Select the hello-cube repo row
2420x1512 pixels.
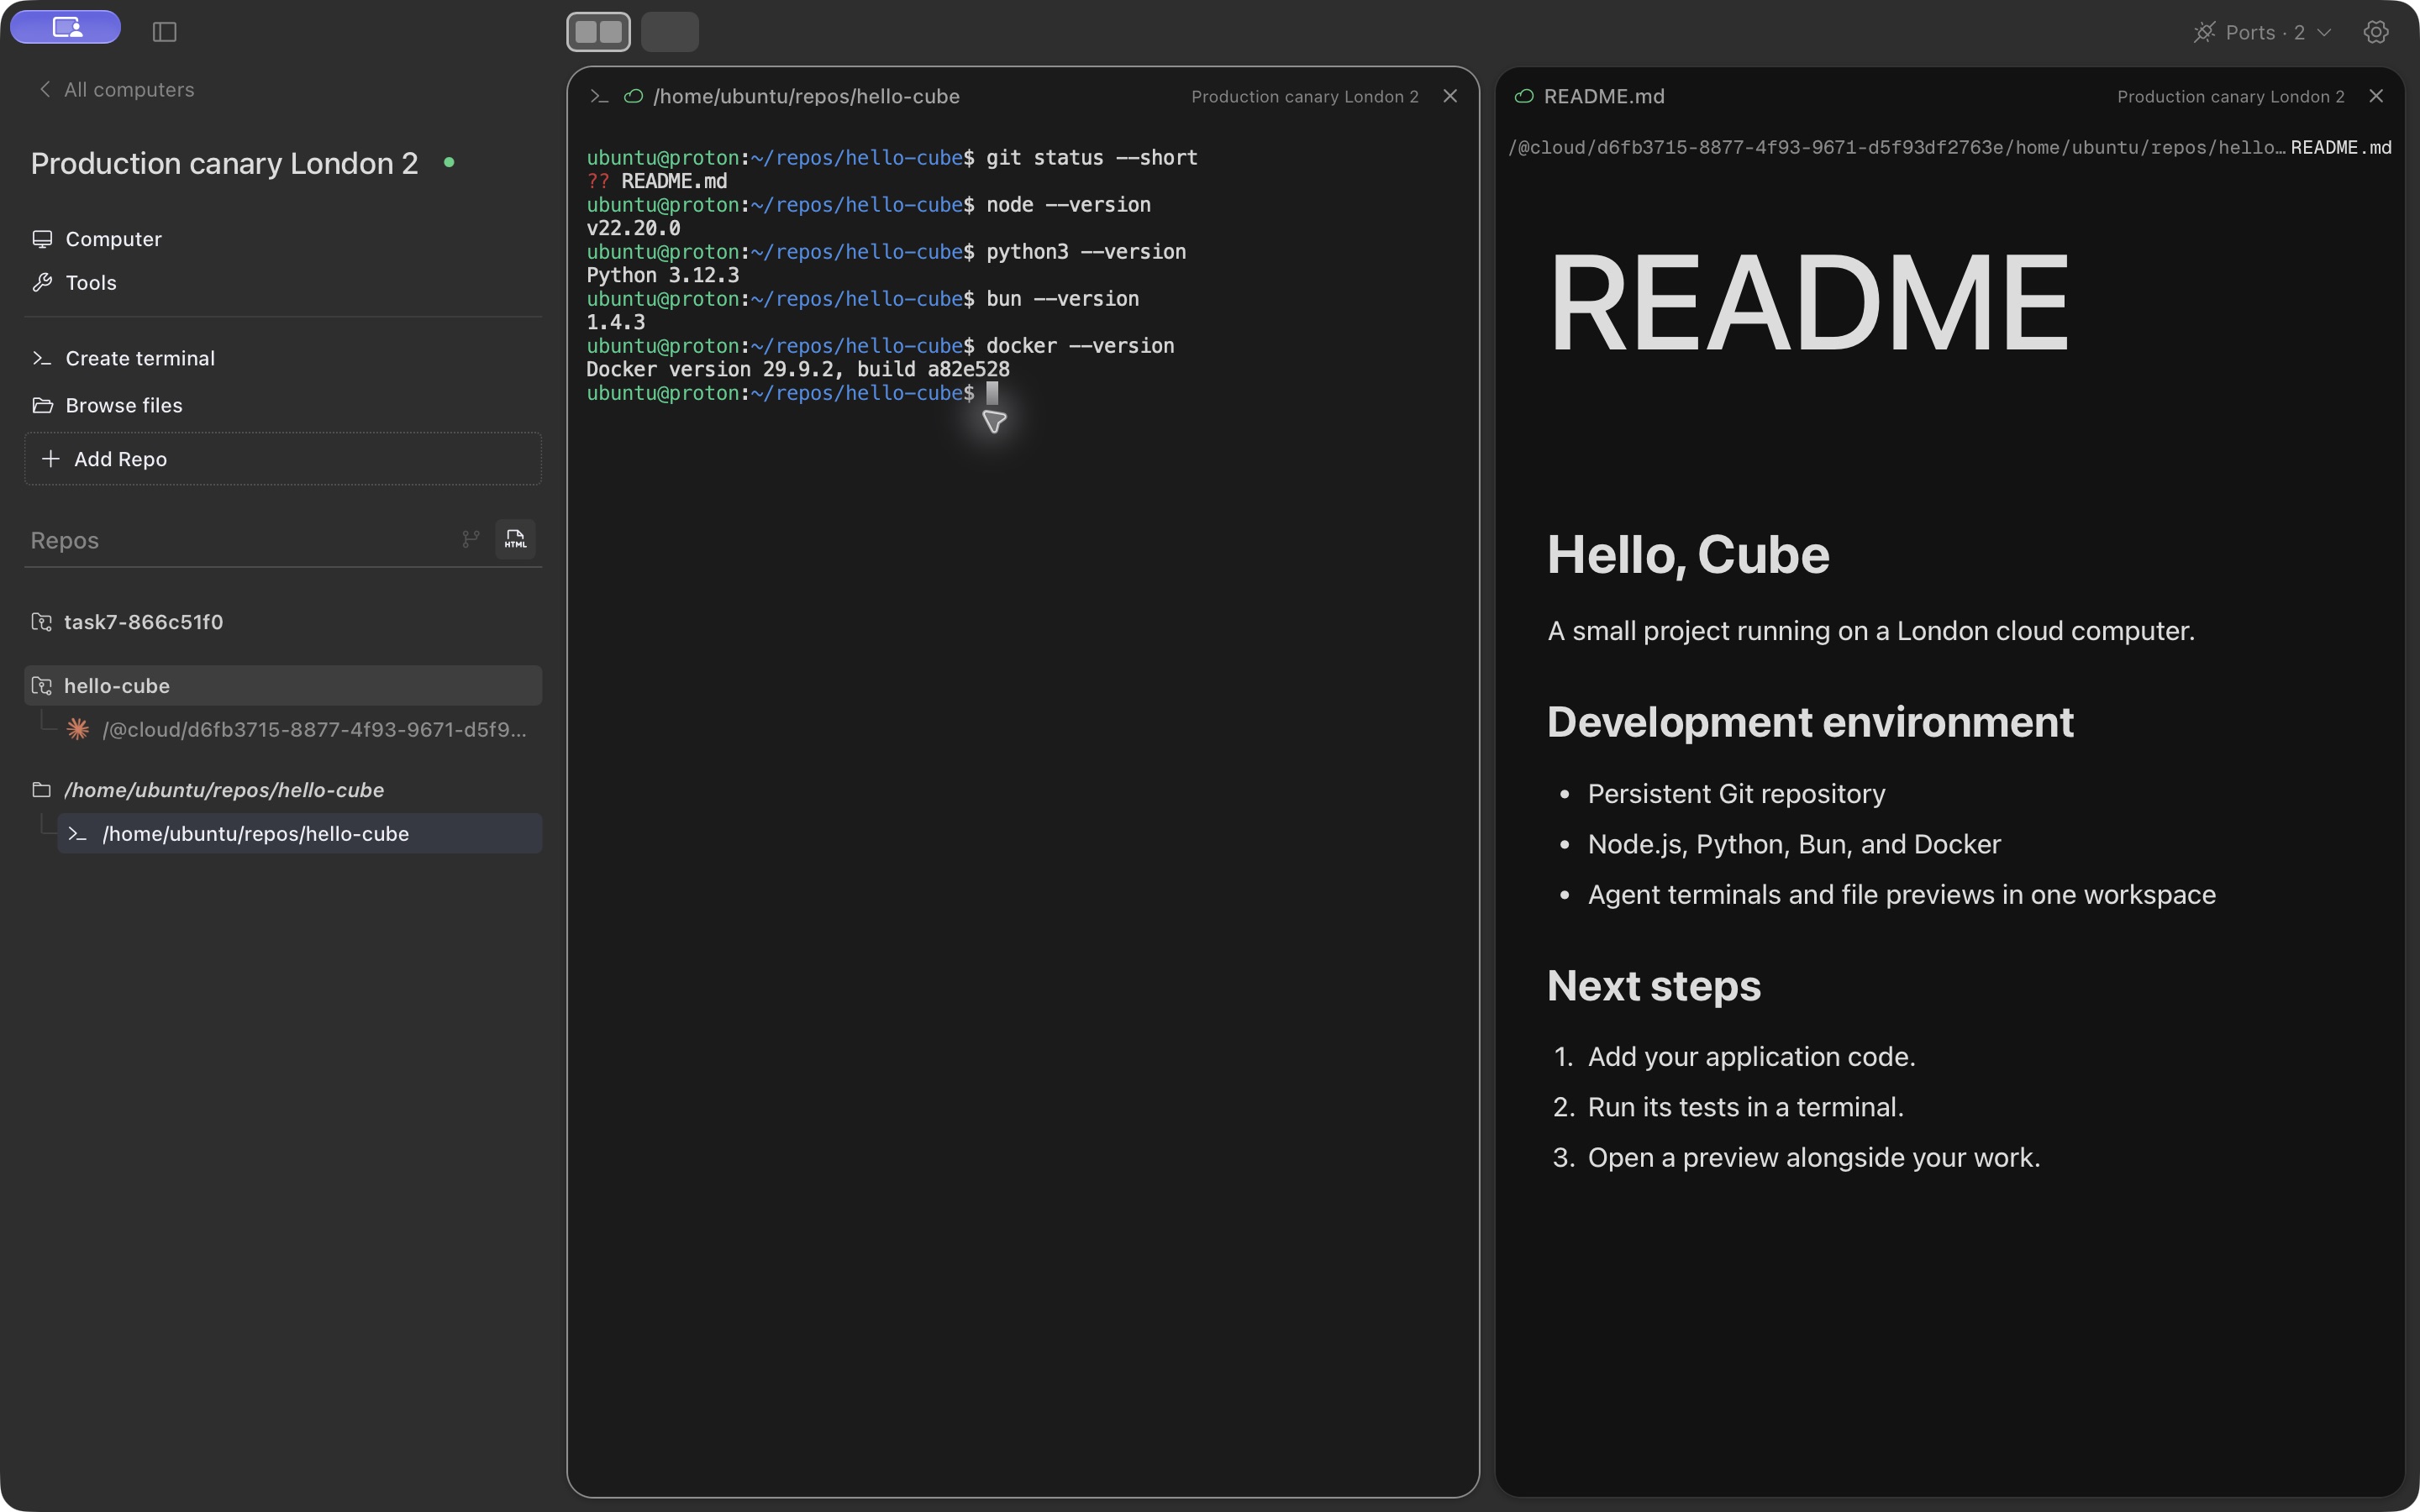(283, 686)
